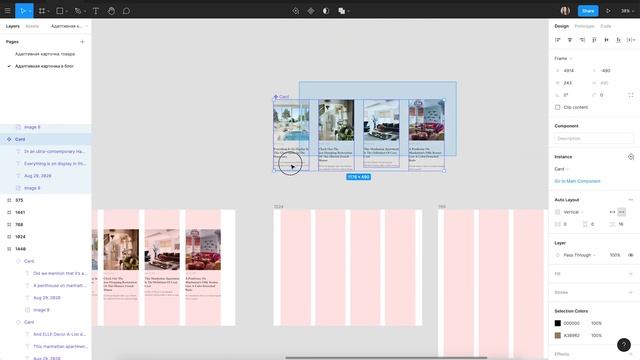Open the shape tools dropdown arrow

point(67,11)
